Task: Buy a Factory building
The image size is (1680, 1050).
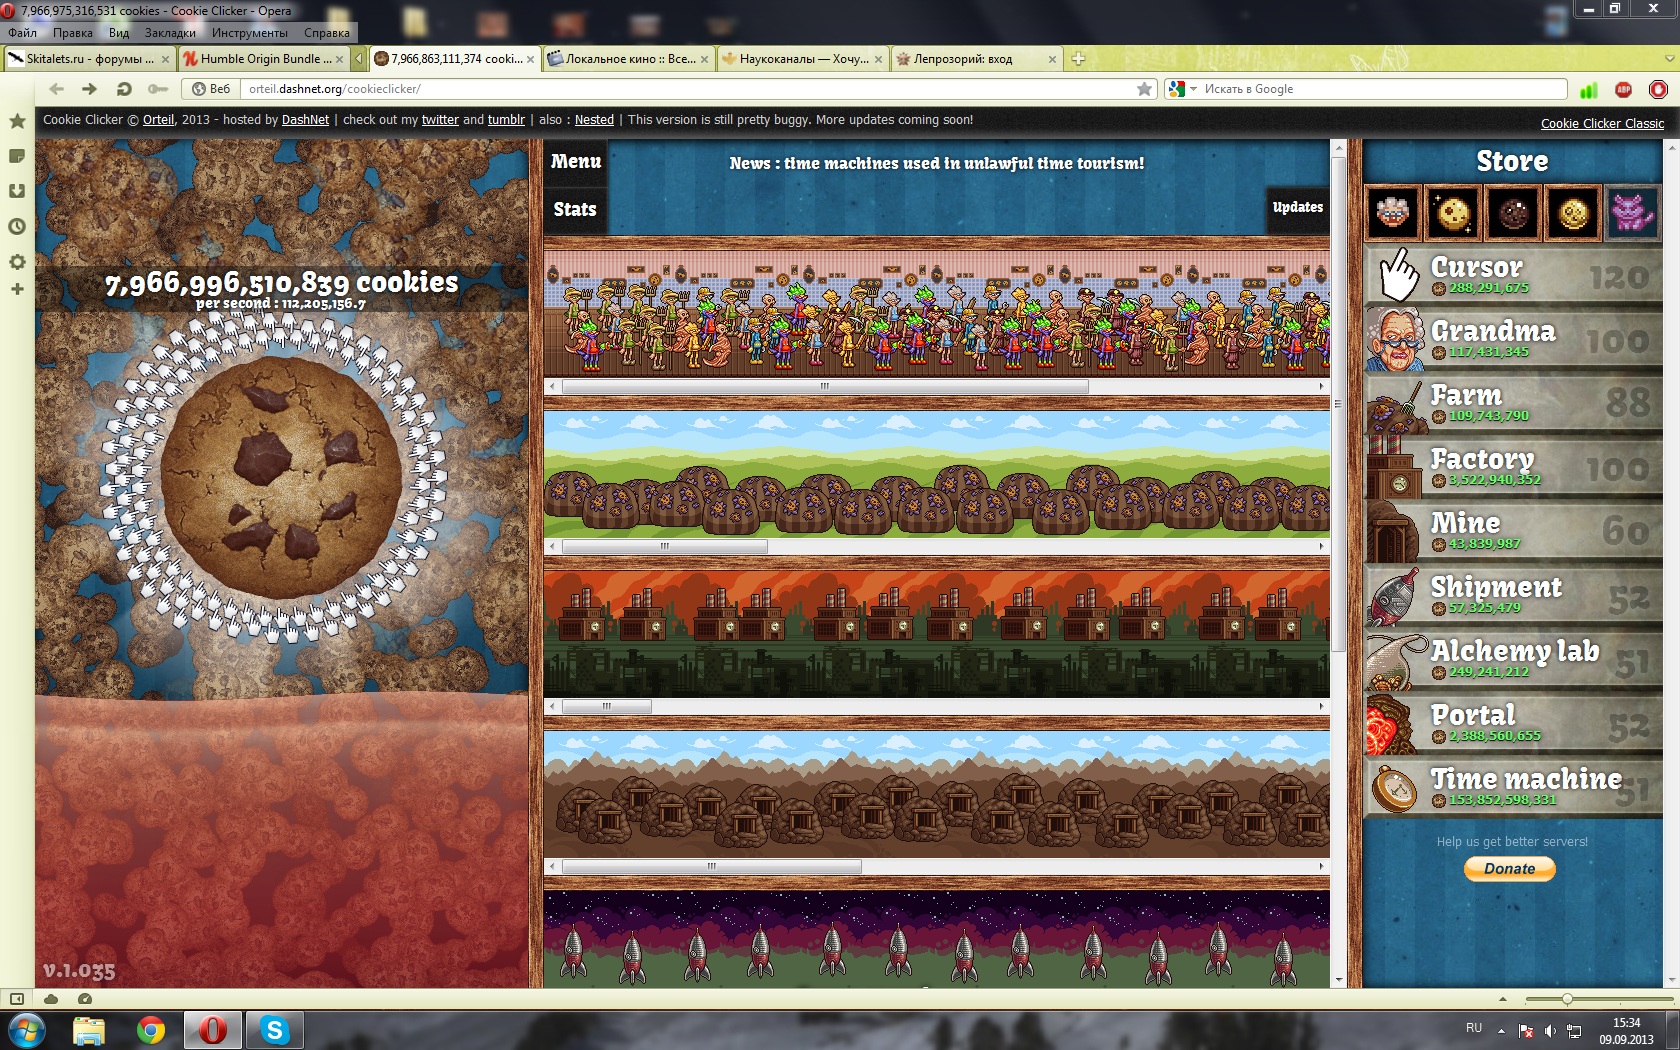Action: (x=1513, y=467)
